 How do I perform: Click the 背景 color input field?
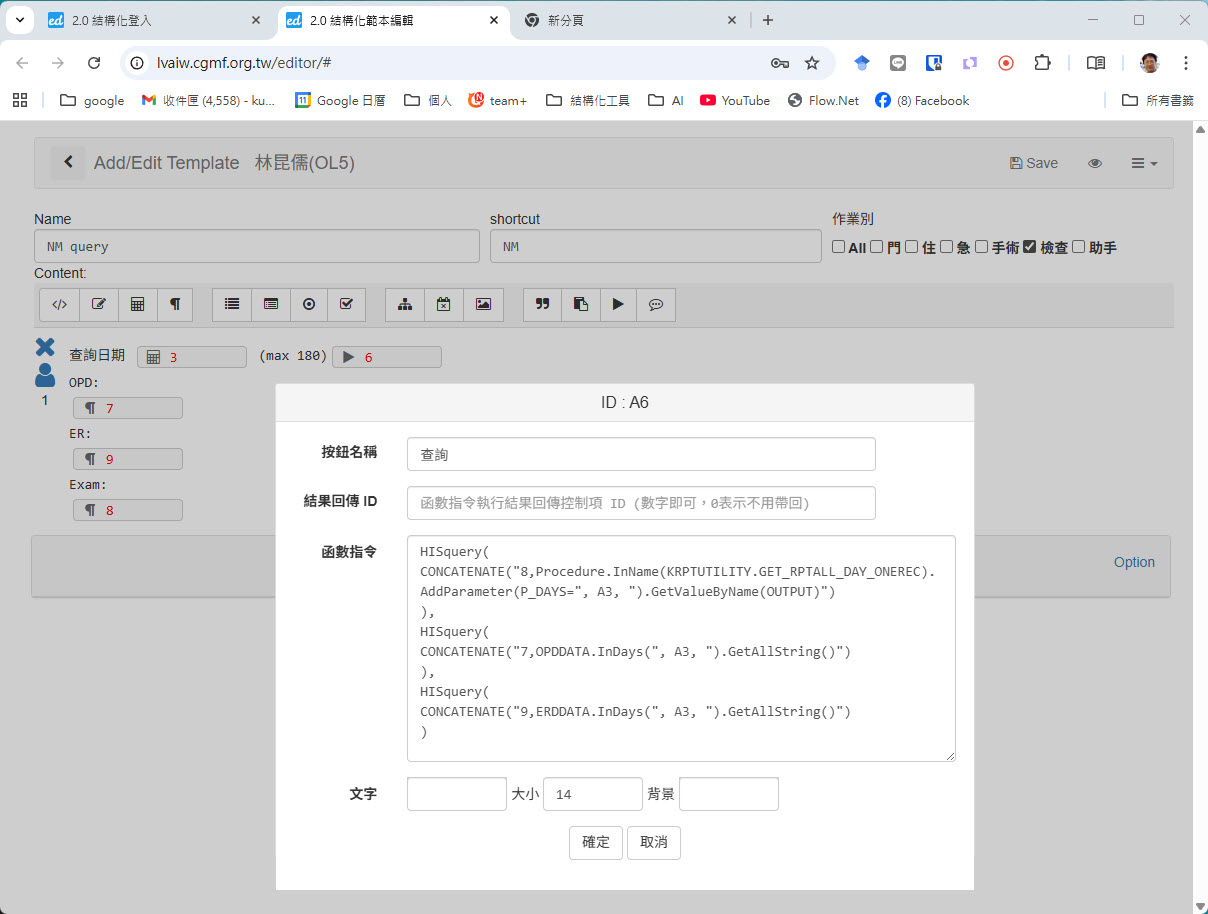tap(728, 794)
